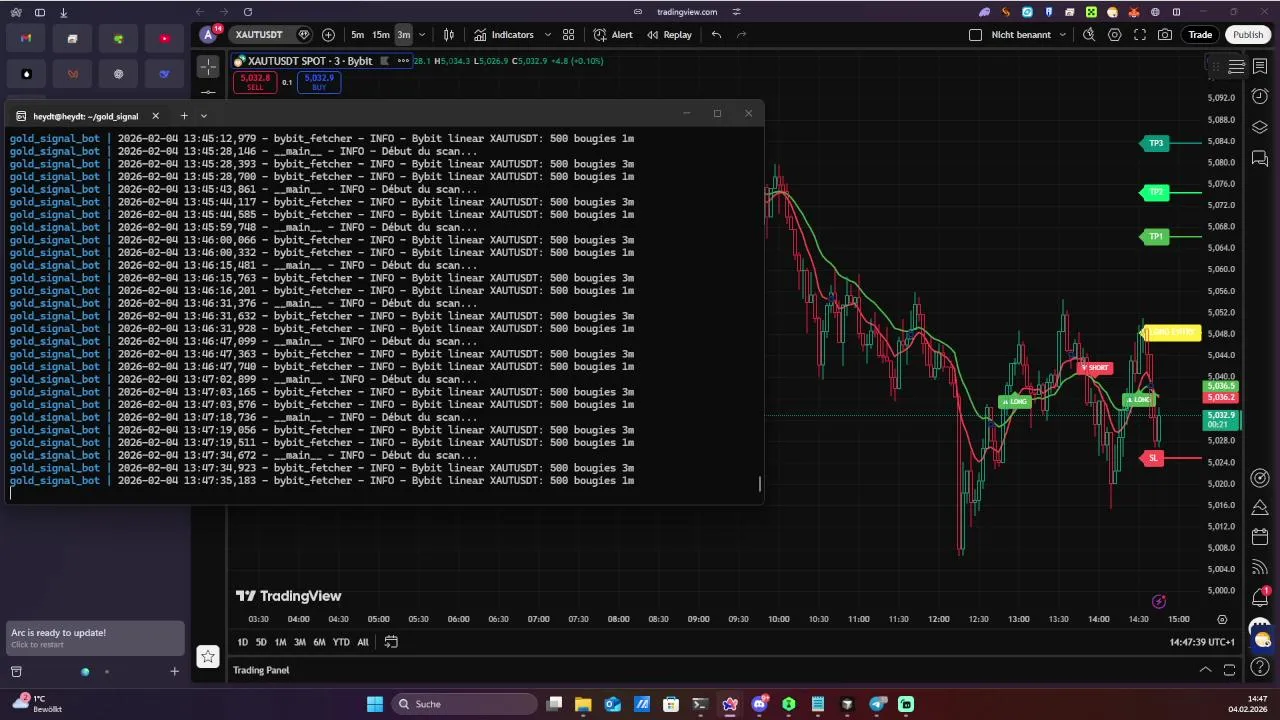Select the 3m timeframe
Image resolution: width=1280 pixels, height=720 pixels.
coord(403,35)
